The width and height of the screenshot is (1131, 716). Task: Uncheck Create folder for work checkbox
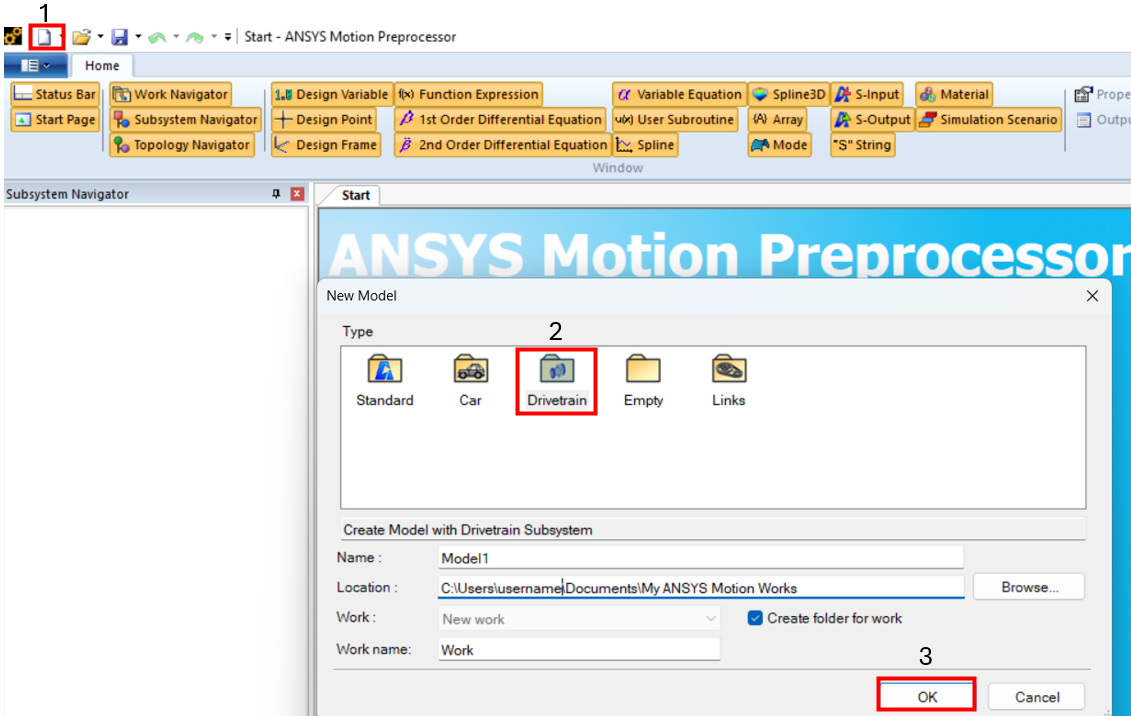click(x=754, y=618)
